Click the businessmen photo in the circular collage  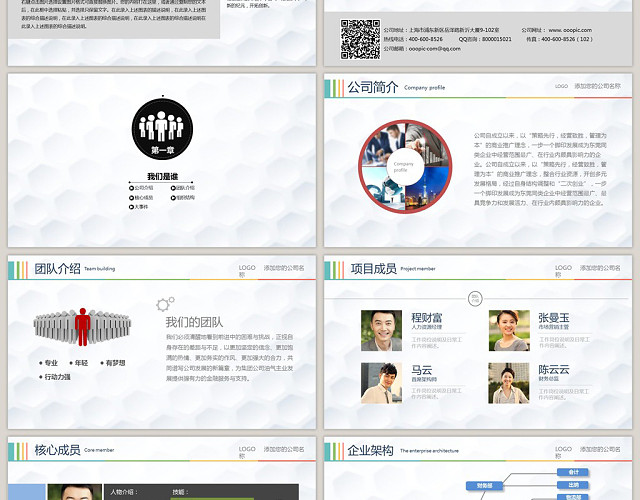tap(384, 144)
